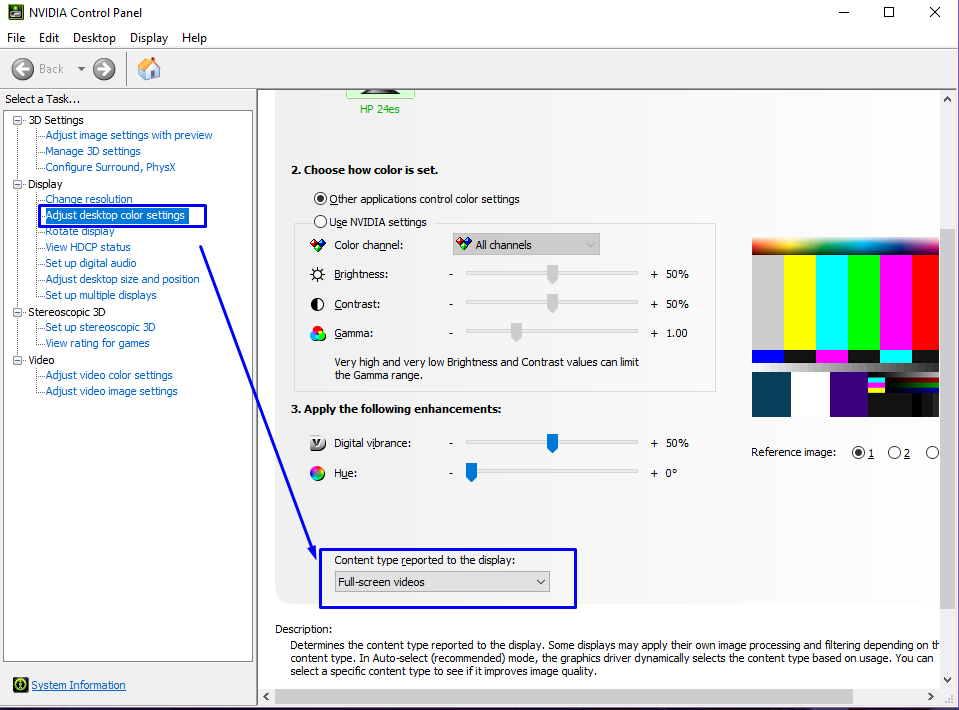Open Adjust video image settings
Image resolution: width=959 pixels, height=710 pixels.
tap(111, 391)
